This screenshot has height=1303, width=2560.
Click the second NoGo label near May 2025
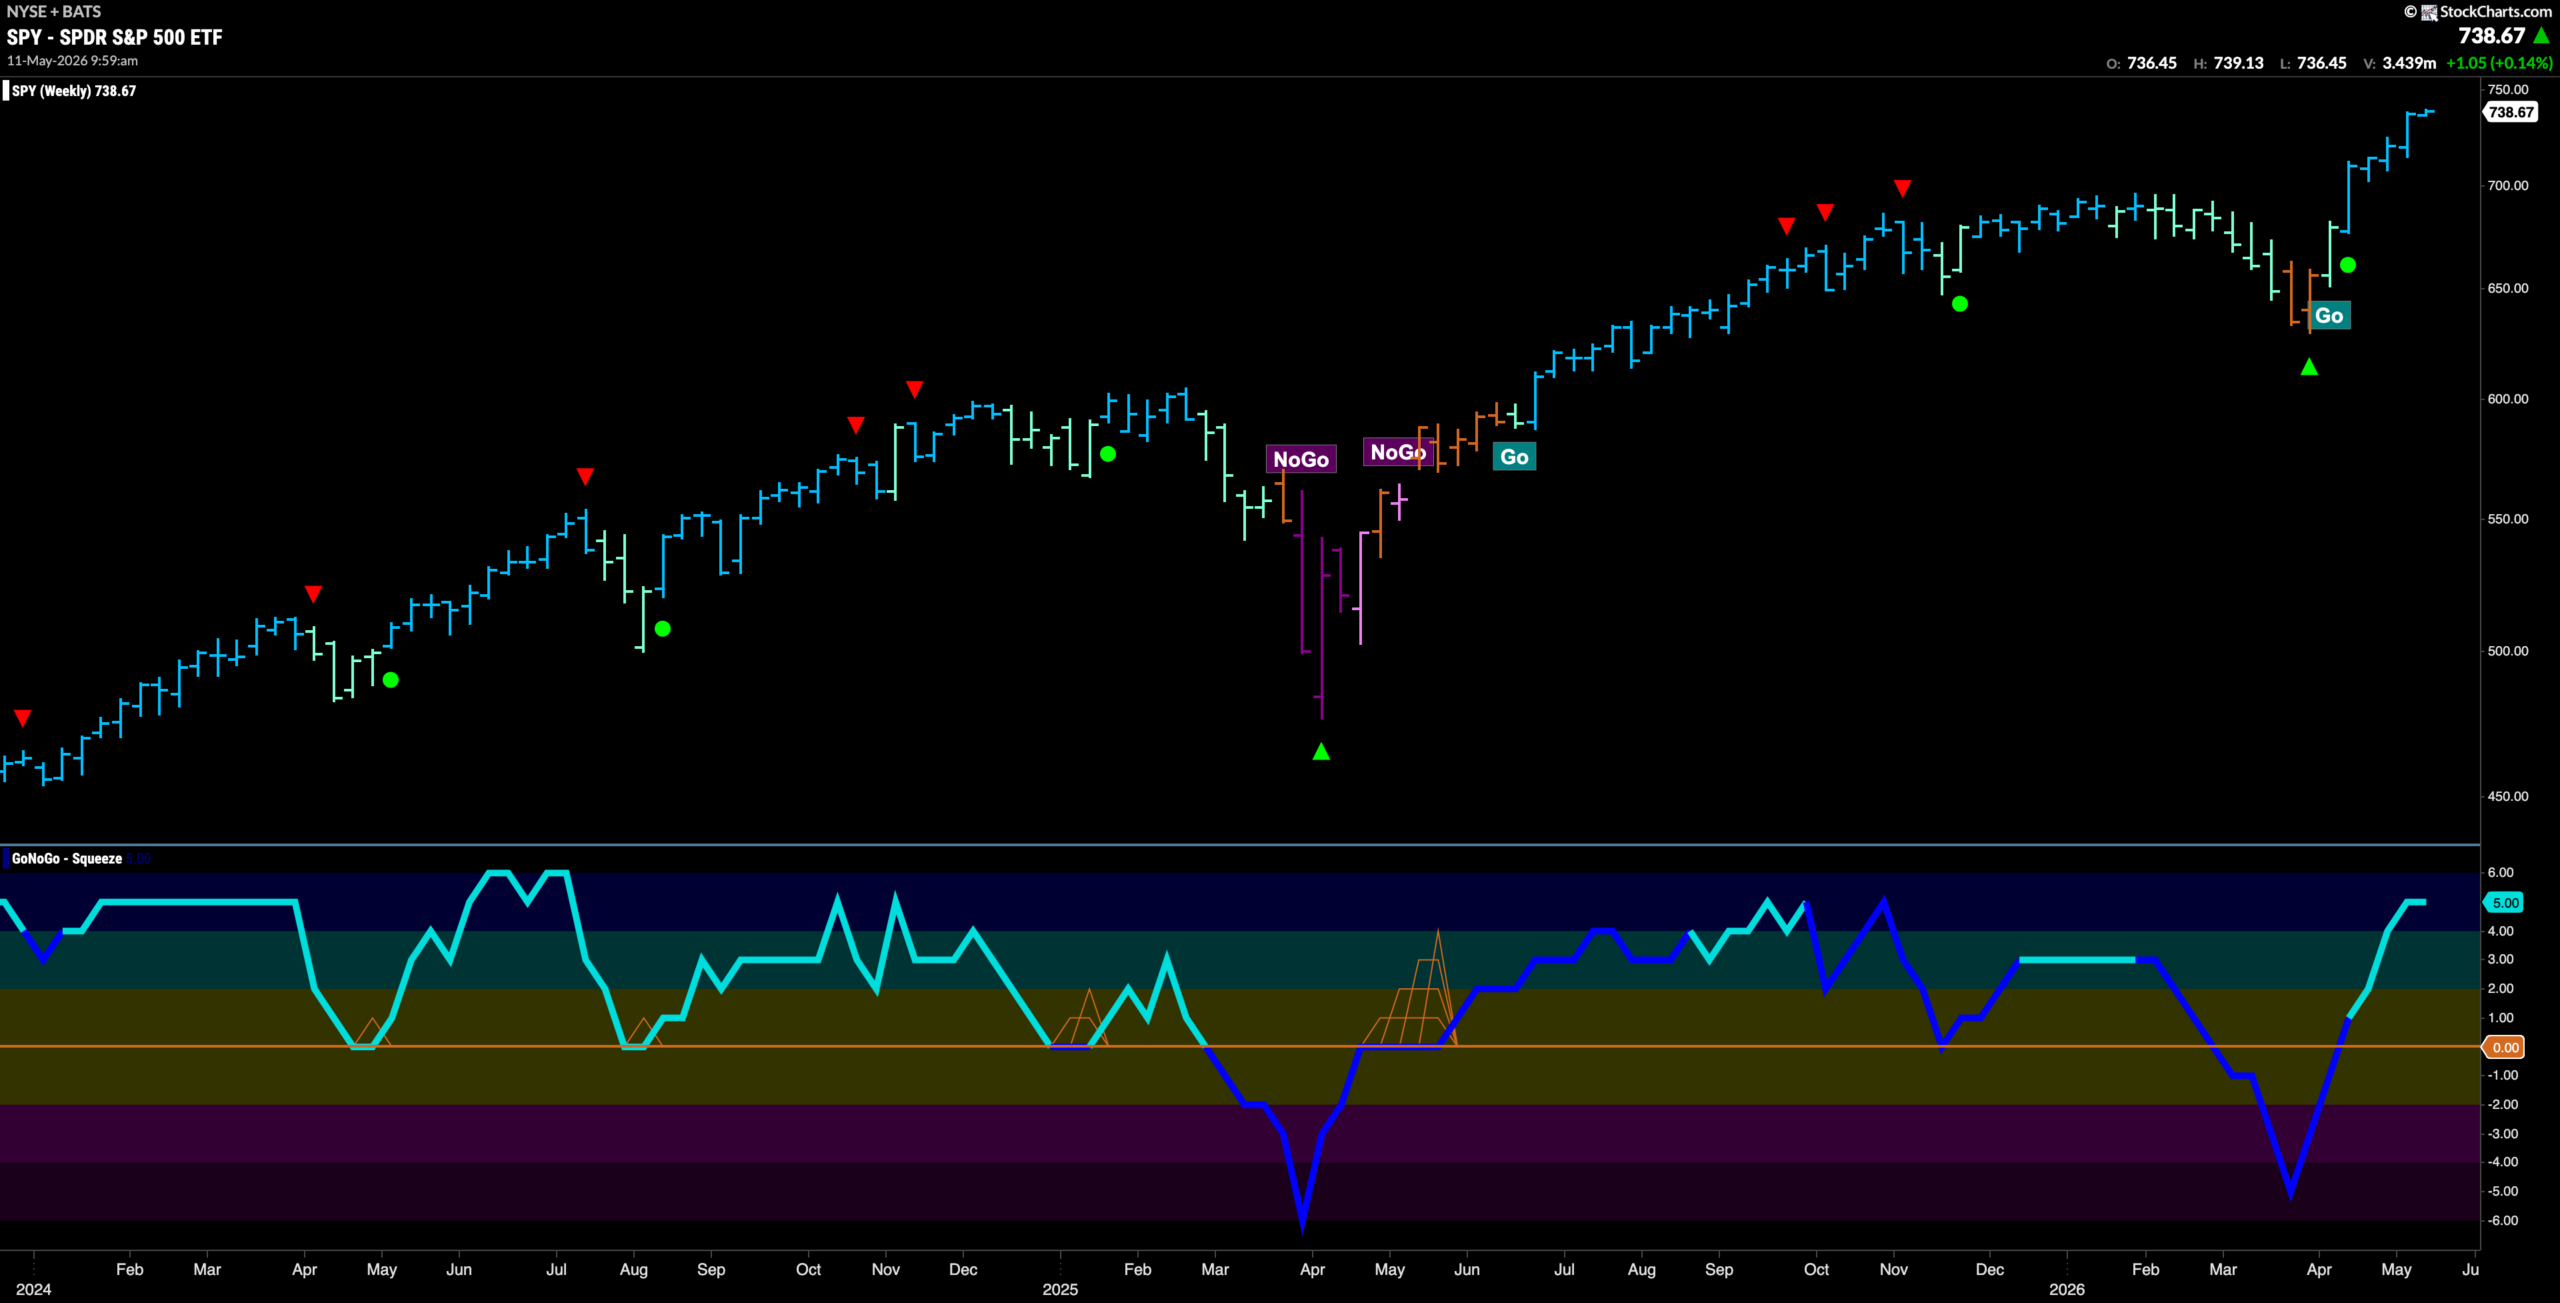click(x=1397, y=452)
